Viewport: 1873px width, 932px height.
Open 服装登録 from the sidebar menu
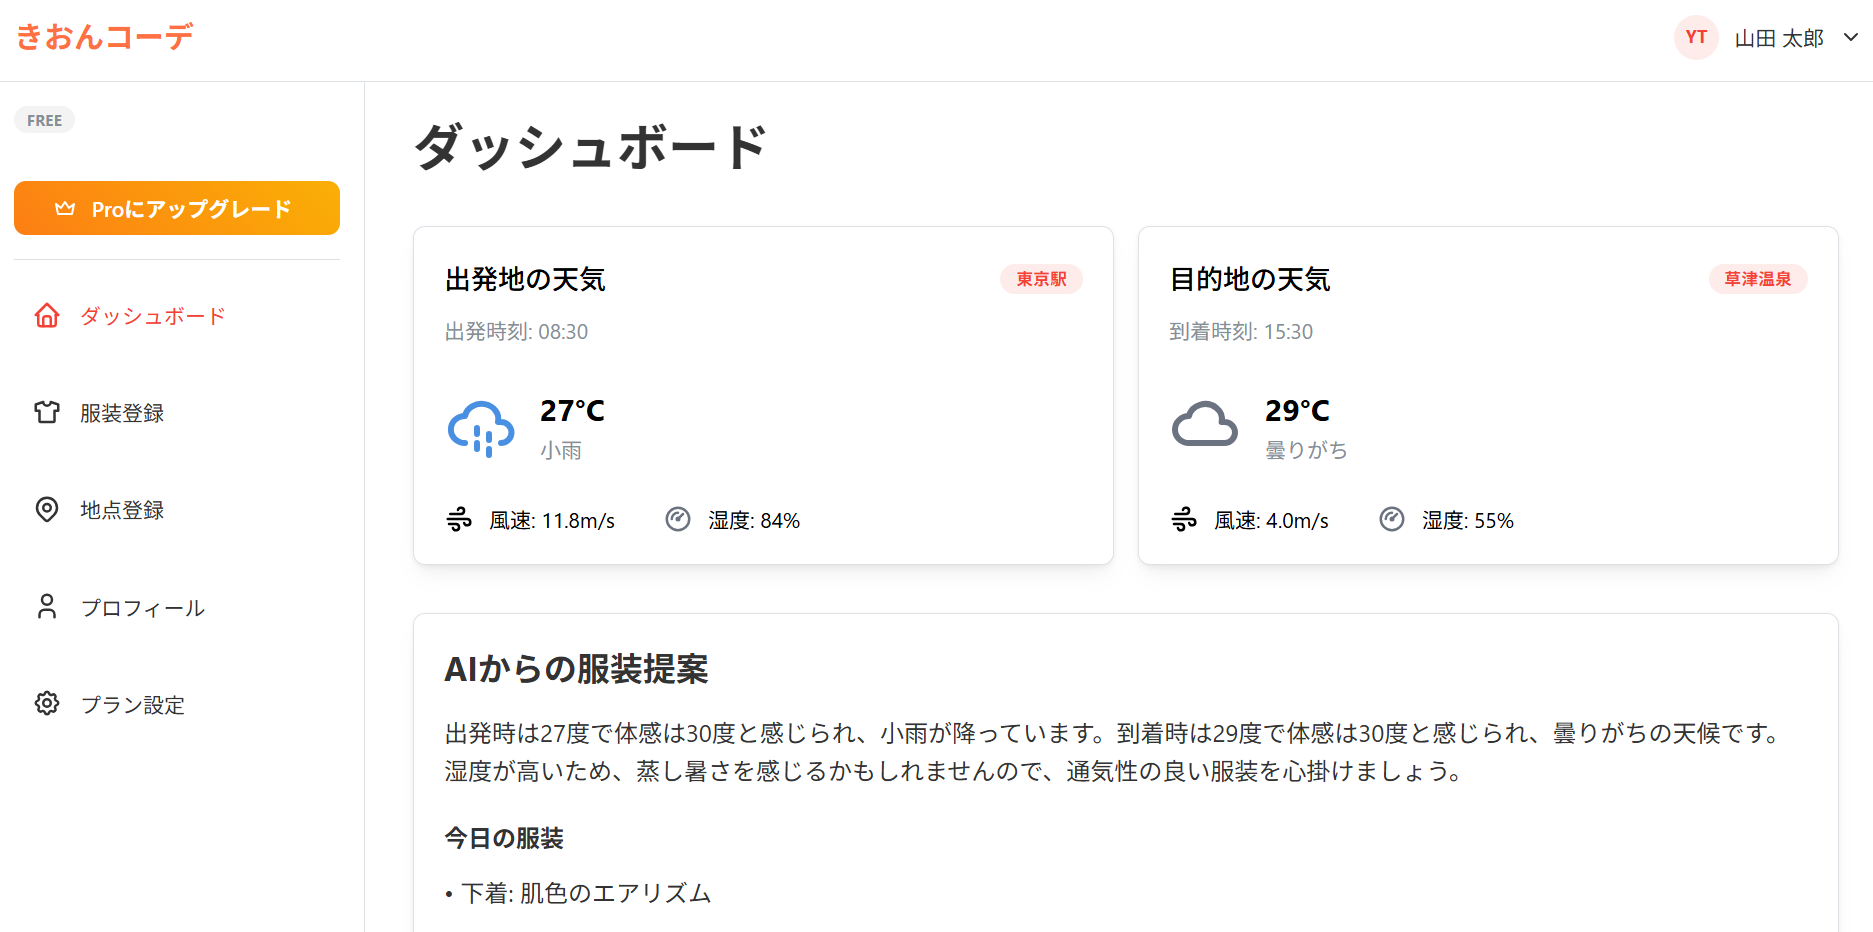(122, 412)
